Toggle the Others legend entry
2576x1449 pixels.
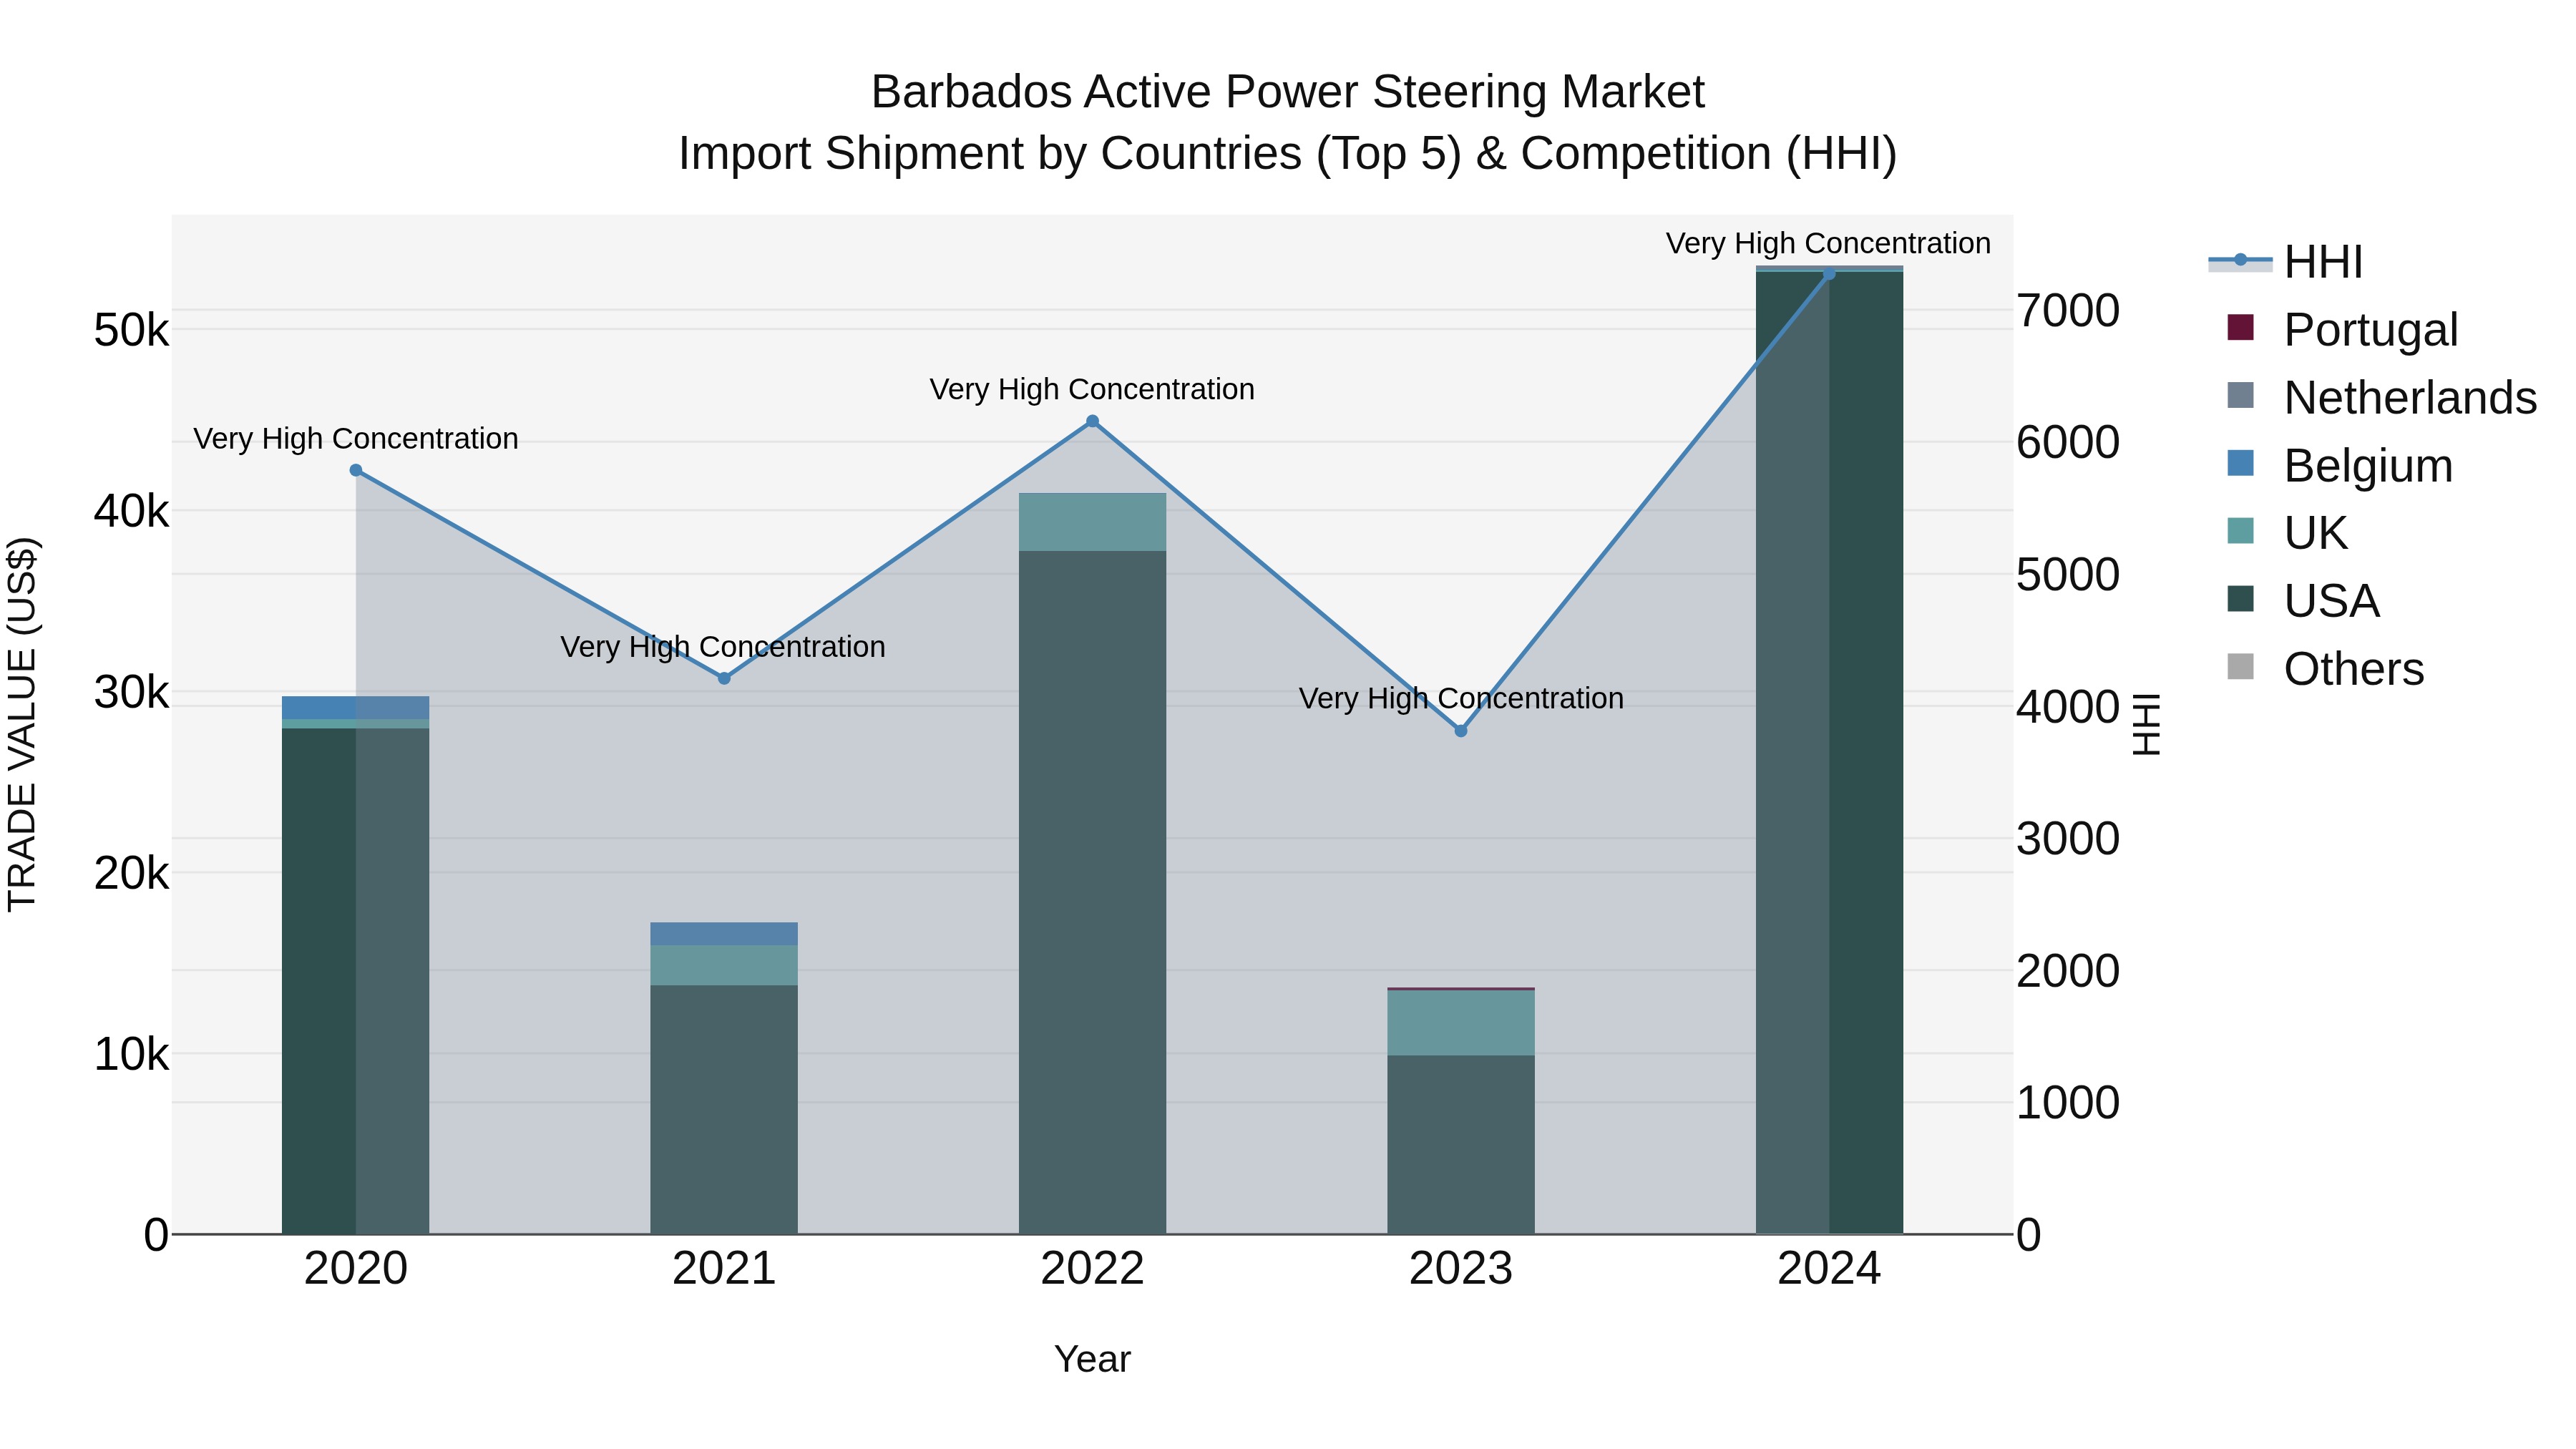(2325, 668)
